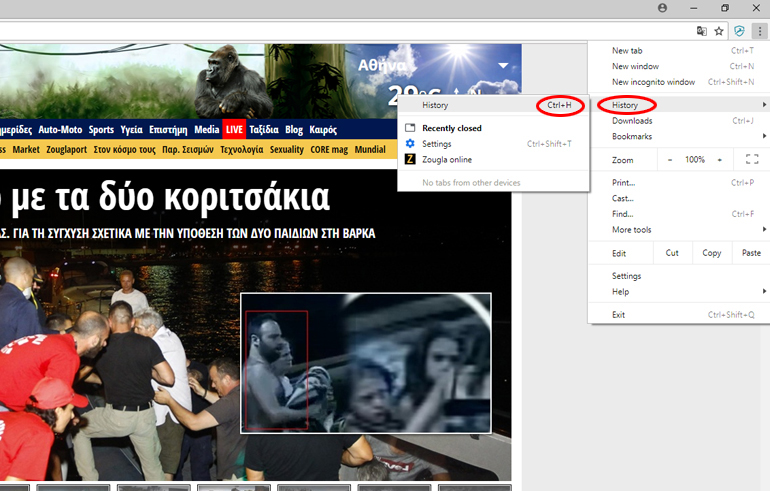Click the Copy button in Edit row
Viewport: 770px width, 491px height.
coord(711,253)
